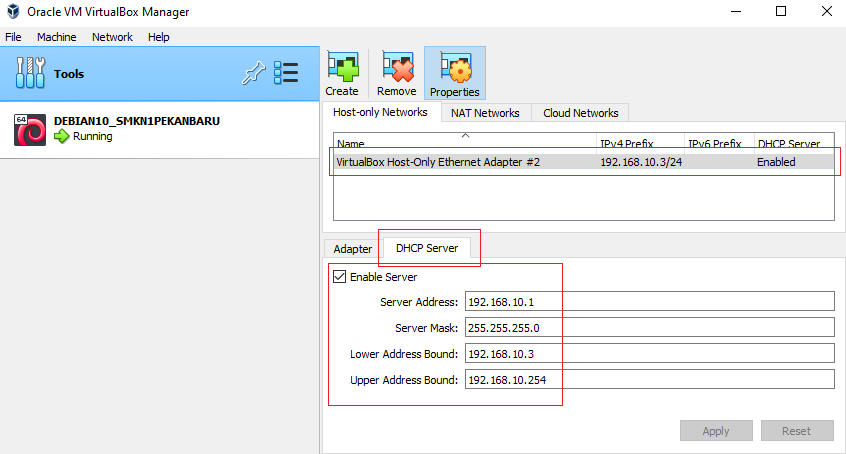Select the Tools wrench icon entry
Viewport: 846px width, 454px height.
30,73
